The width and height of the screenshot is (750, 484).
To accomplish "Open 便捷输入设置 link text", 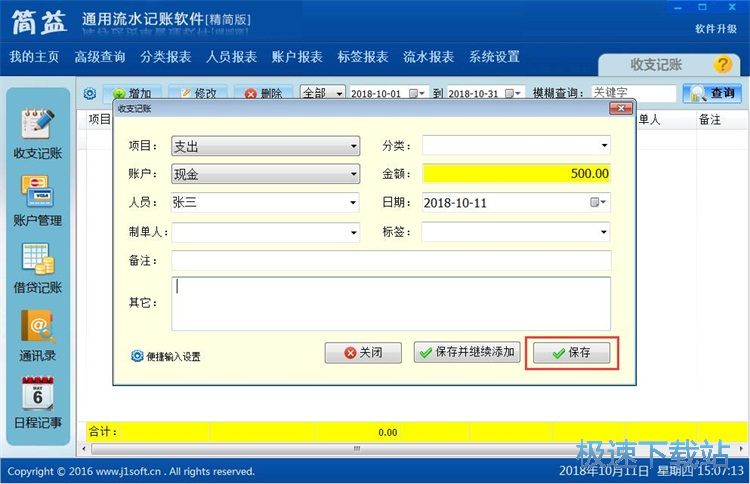I will point(173,356).
